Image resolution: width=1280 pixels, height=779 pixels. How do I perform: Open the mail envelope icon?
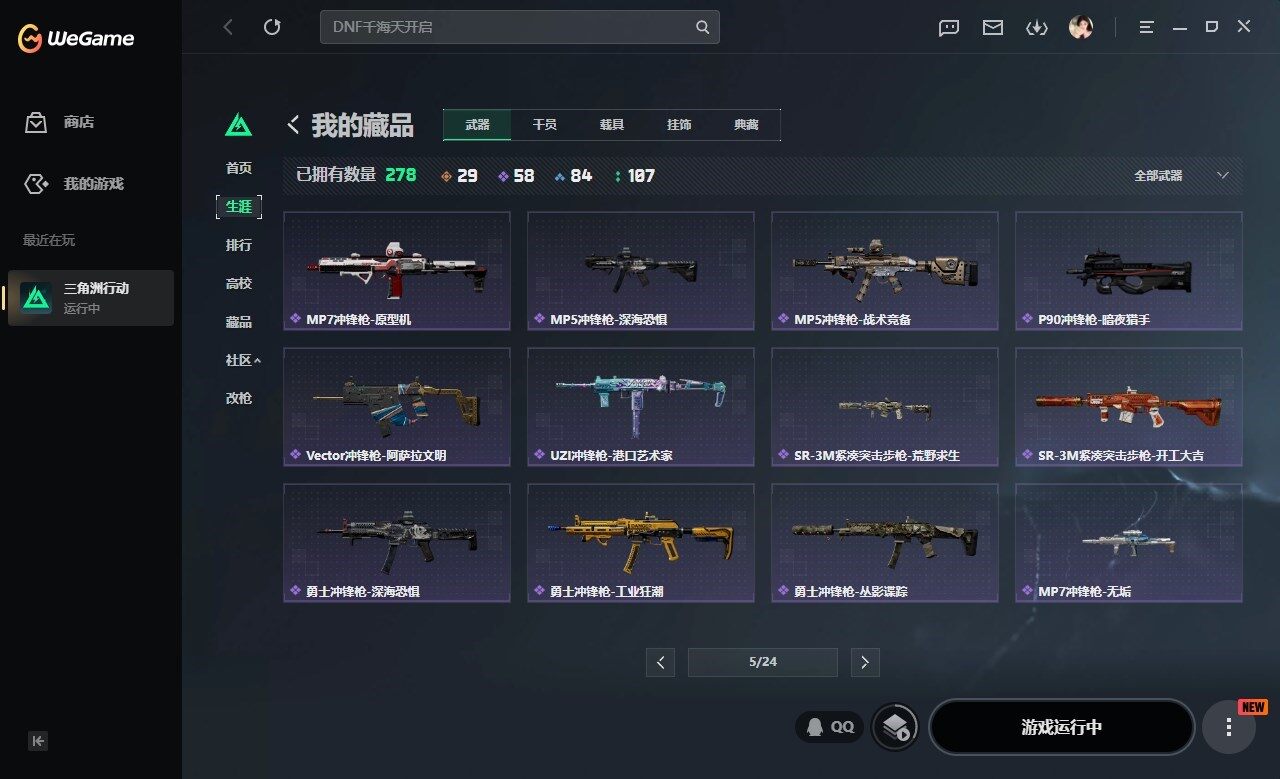[x=992, y=27]
